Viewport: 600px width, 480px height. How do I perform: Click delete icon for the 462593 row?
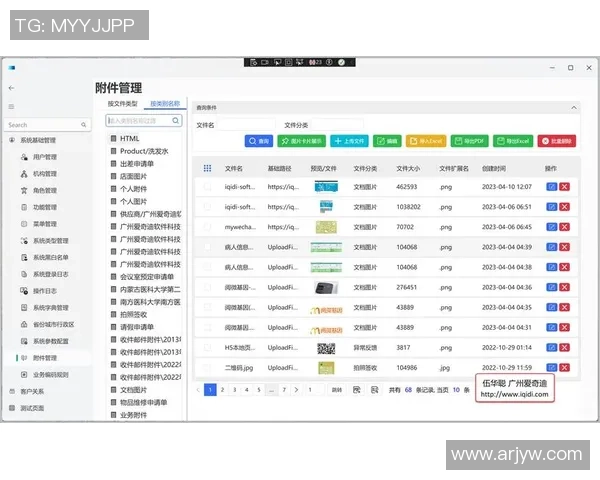pos(564,187)
